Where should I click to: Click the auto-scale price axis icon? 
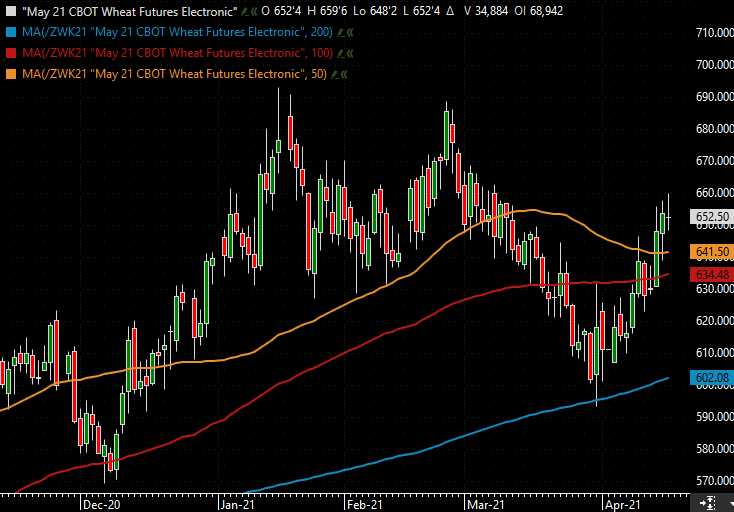point(707,503)
